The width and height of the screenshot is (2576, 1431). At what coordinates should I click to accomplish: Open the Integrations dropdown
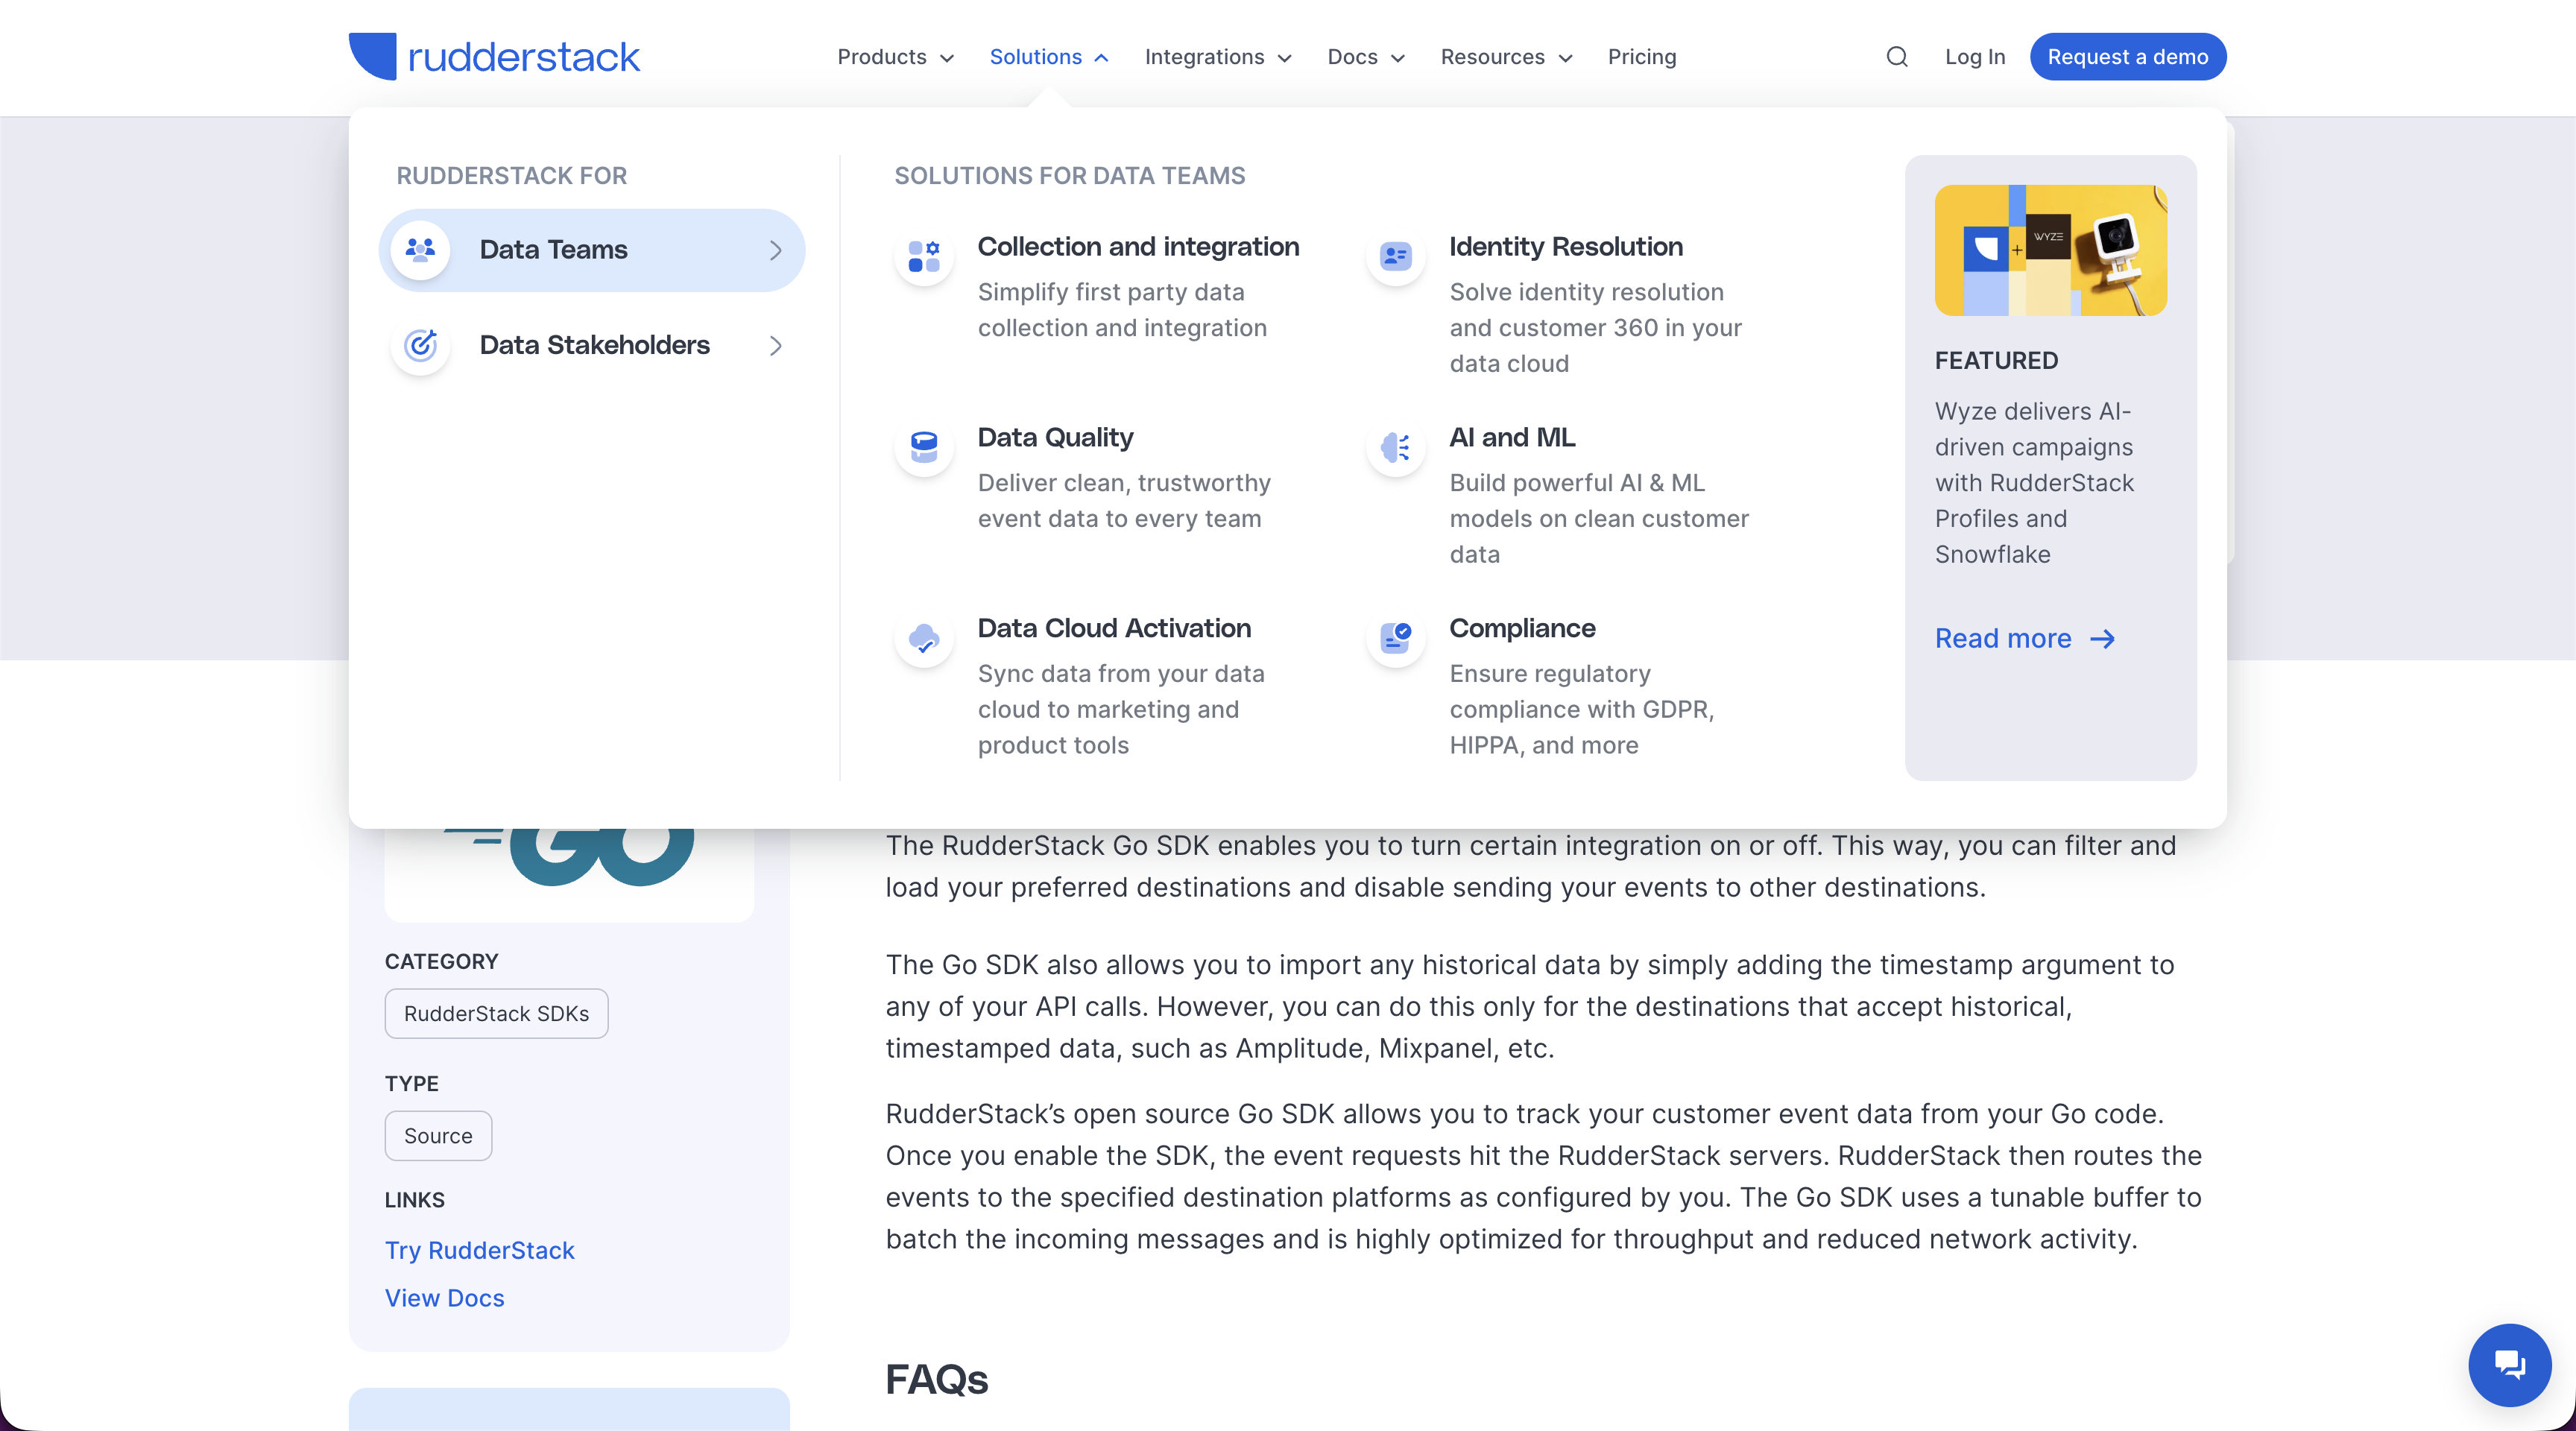click(x=1217, y=57)
